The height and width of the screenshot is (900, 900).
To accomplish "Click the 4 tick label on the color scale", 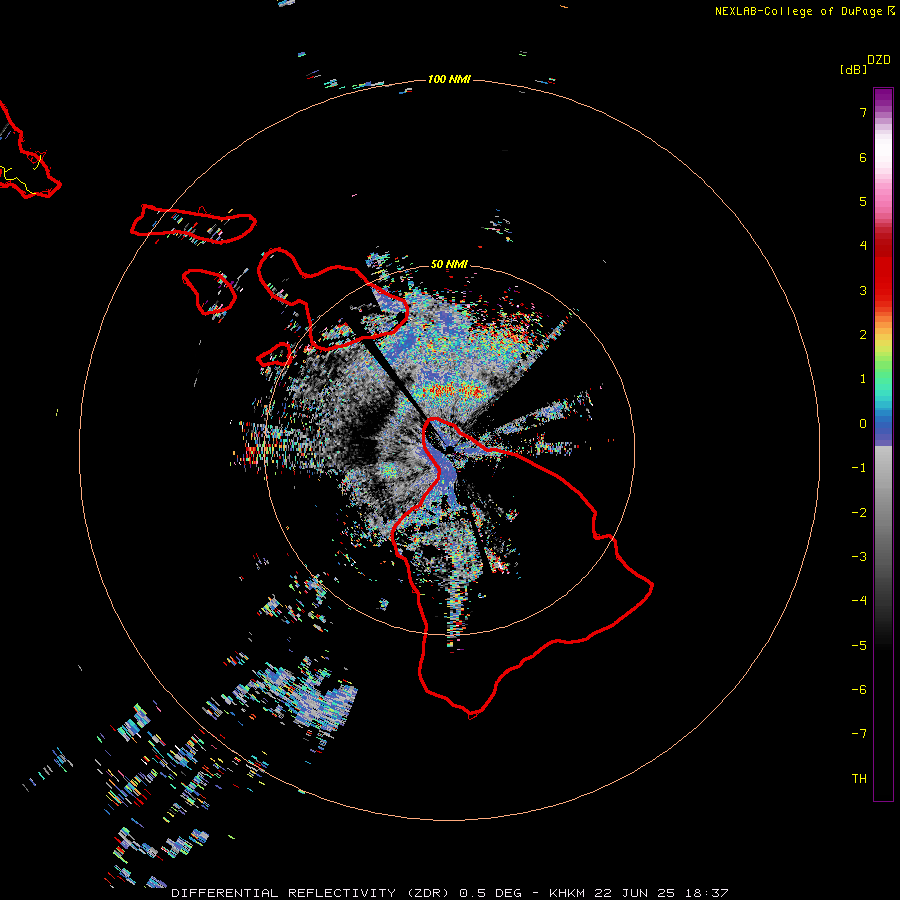I will point(863,246).
